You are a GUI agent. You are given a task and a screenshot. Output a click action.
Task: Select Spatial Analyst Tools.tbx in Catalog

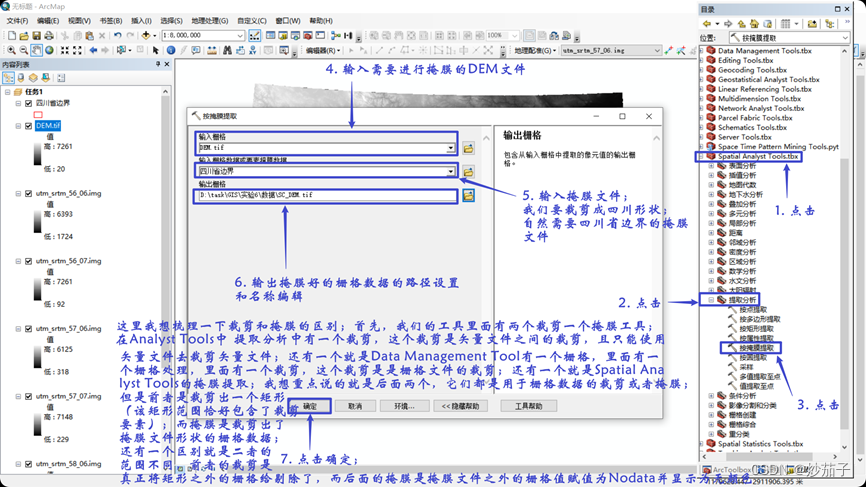click(x=758, y=156)
